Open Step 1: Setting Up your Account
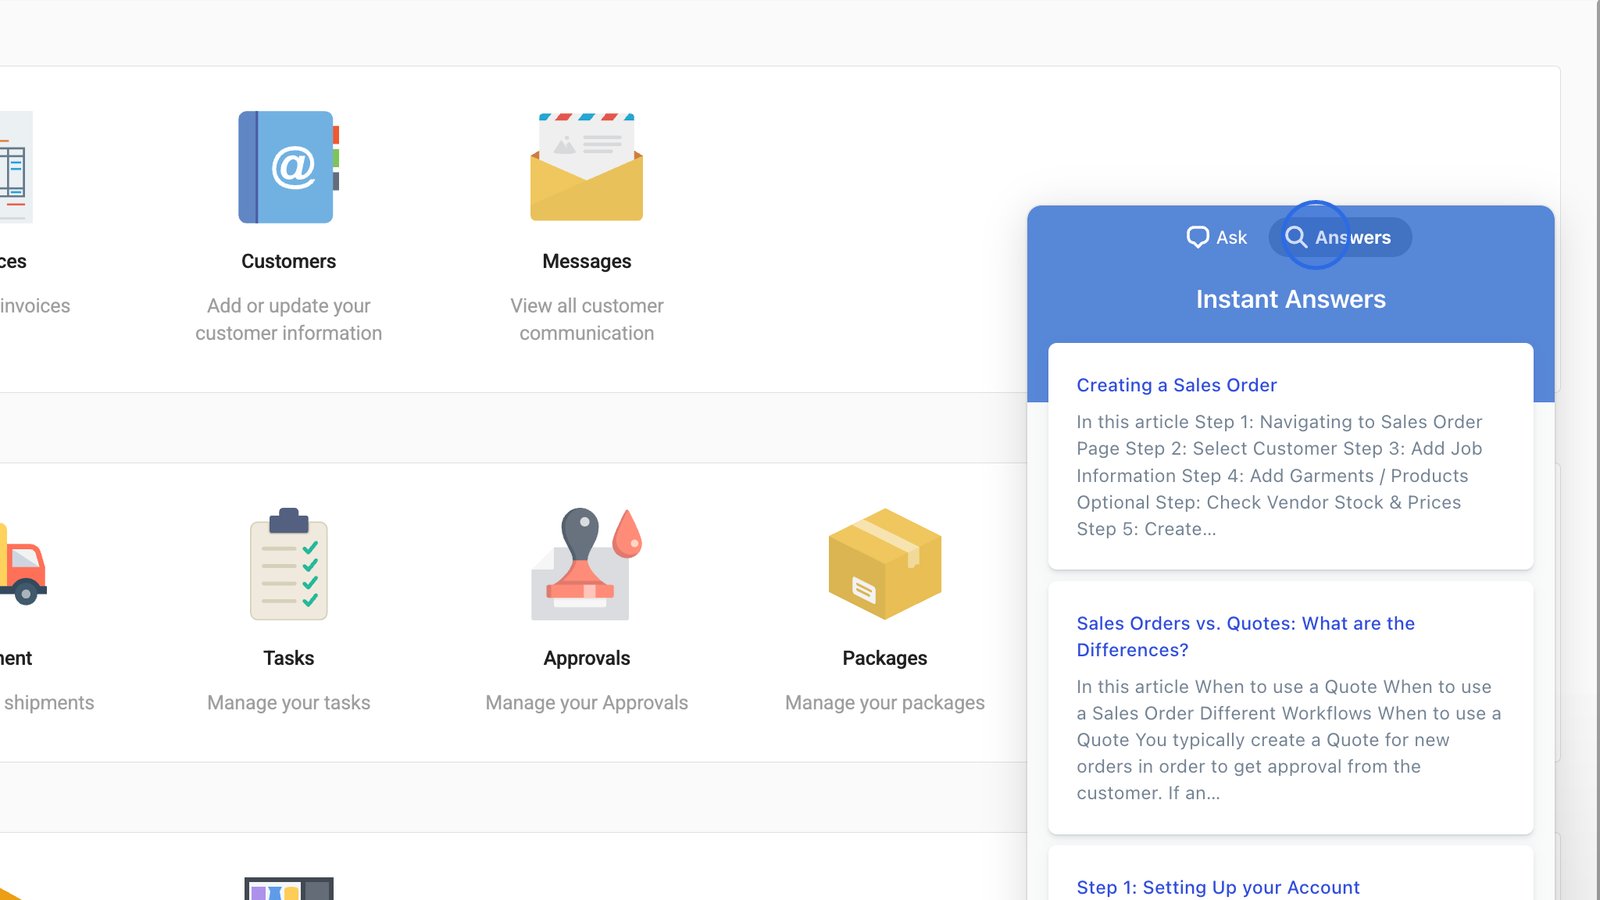Viewport: 1600px width, 900px height. [1217, 887]
